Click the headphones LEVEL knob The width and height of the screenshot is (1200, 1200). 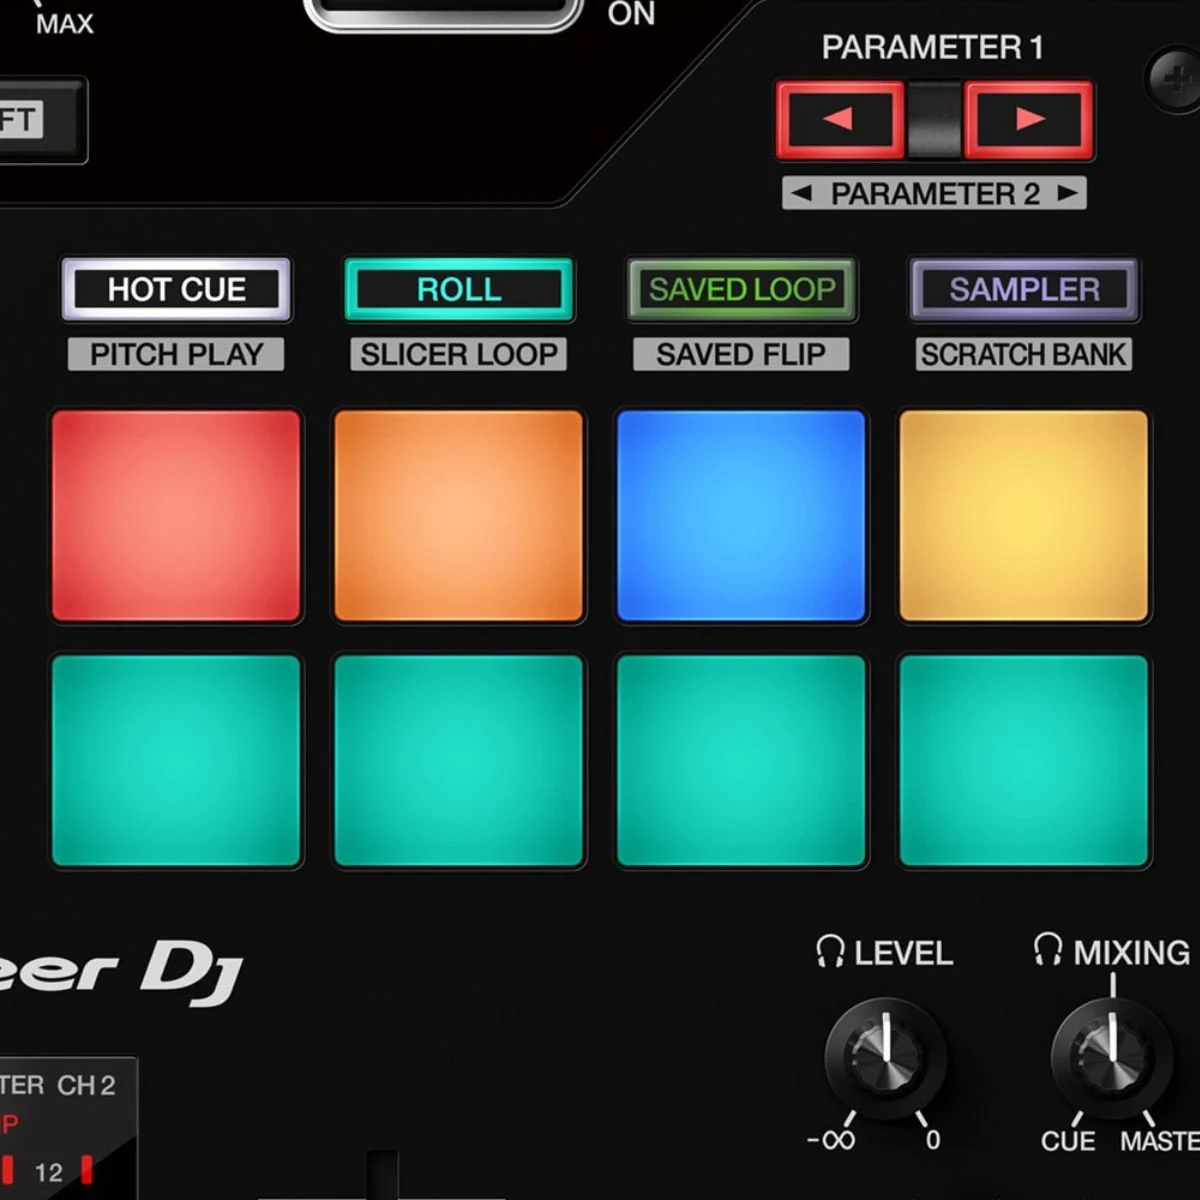(885, 1057)
